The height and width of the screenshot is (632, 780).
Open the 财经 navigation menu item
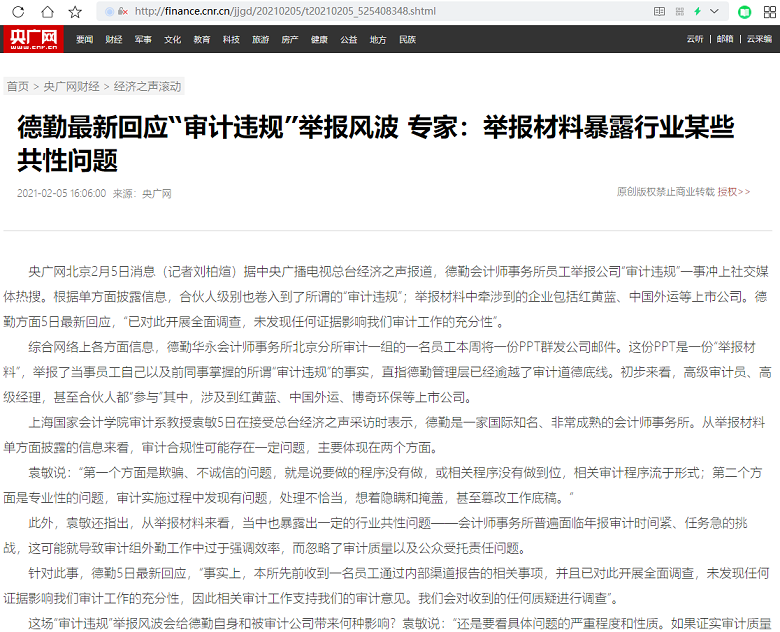coord(113,40)
